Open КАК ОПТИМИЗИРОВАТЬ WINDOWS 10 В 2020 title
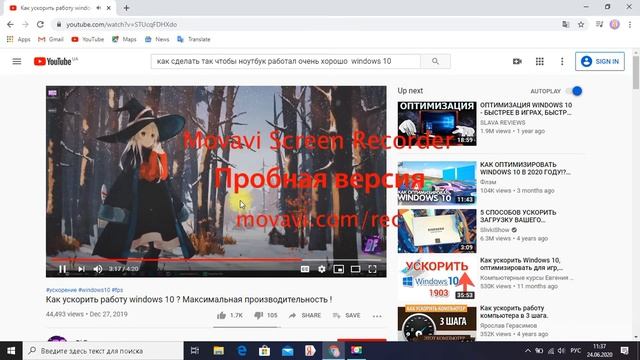Viewport: 640px width, 360px height. (525, 168)
